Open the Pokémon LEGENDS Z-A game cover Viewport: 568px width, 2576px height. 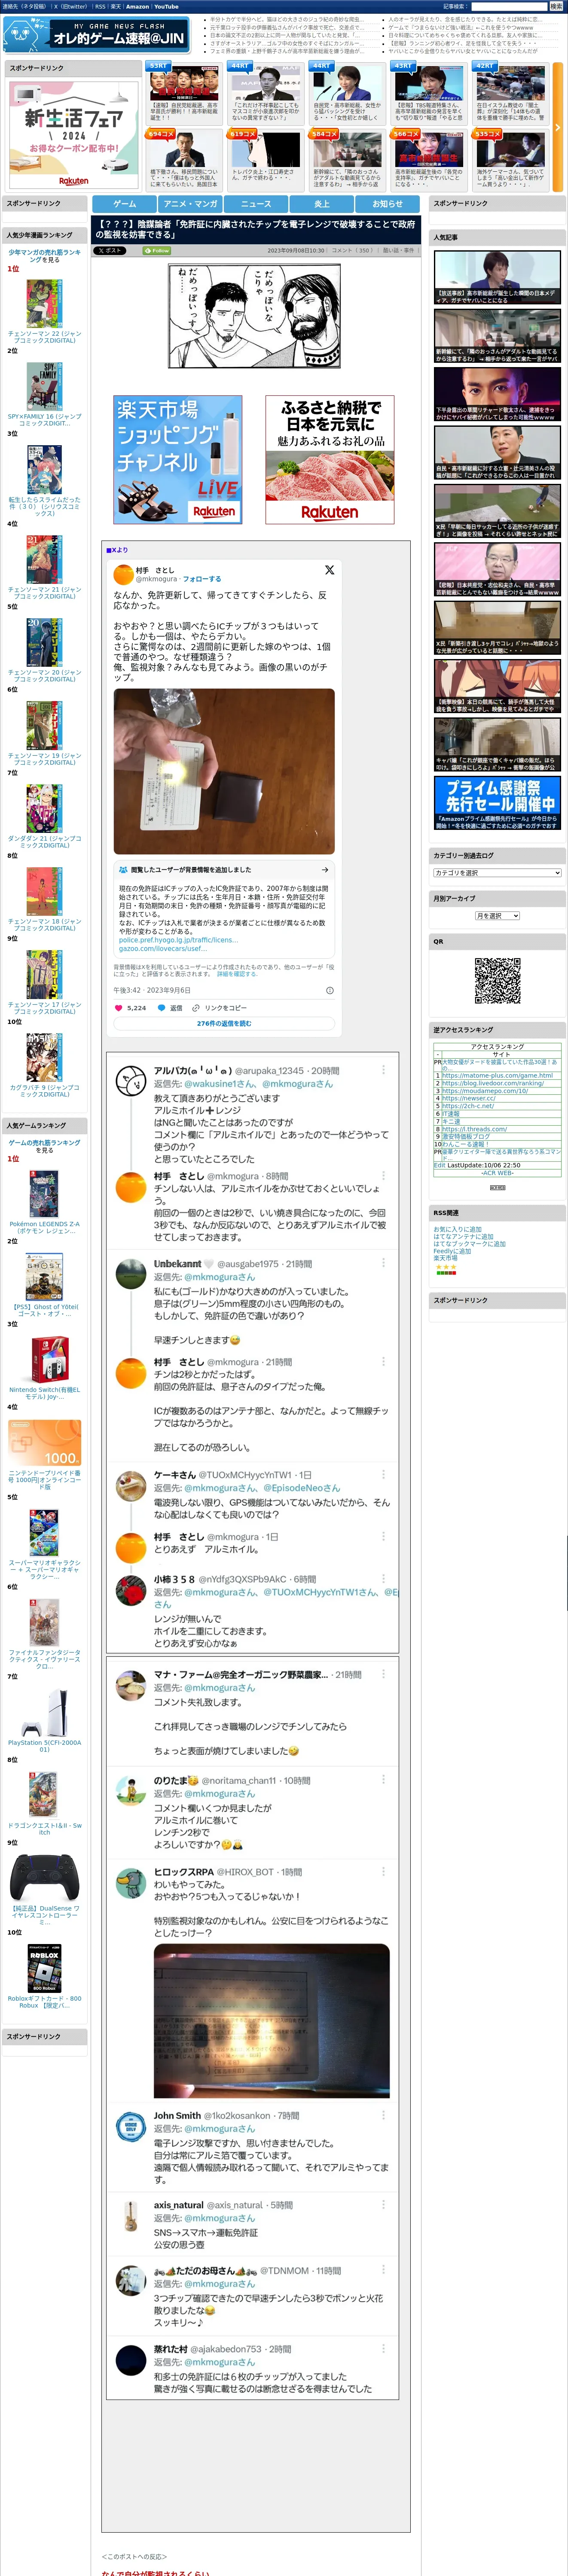(x=44, y=1193)
